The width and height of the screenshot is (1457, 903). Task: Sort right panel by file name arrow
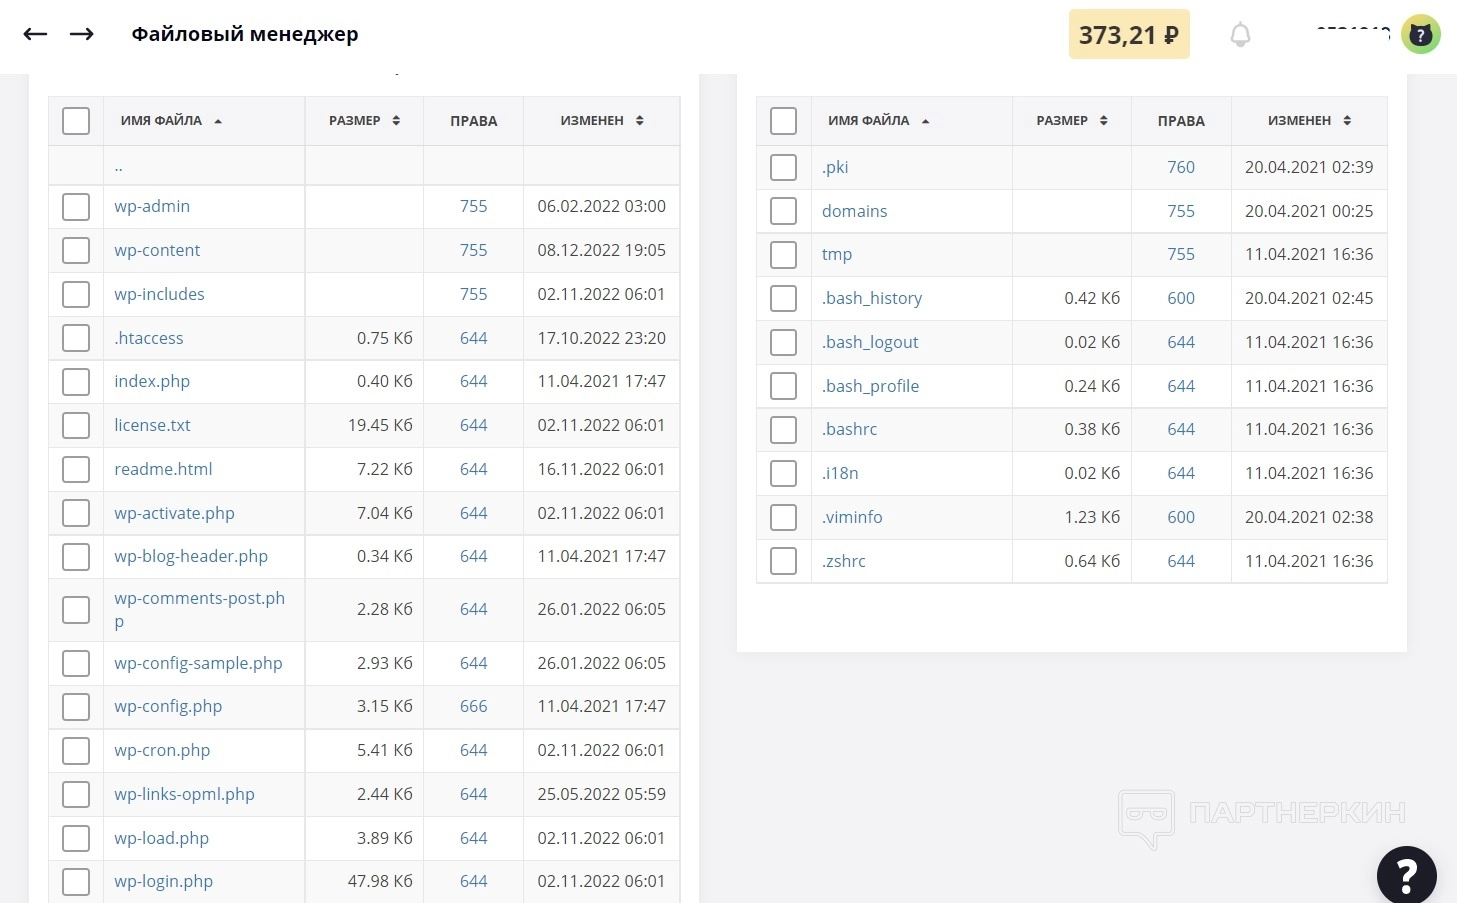click(925, 121)
